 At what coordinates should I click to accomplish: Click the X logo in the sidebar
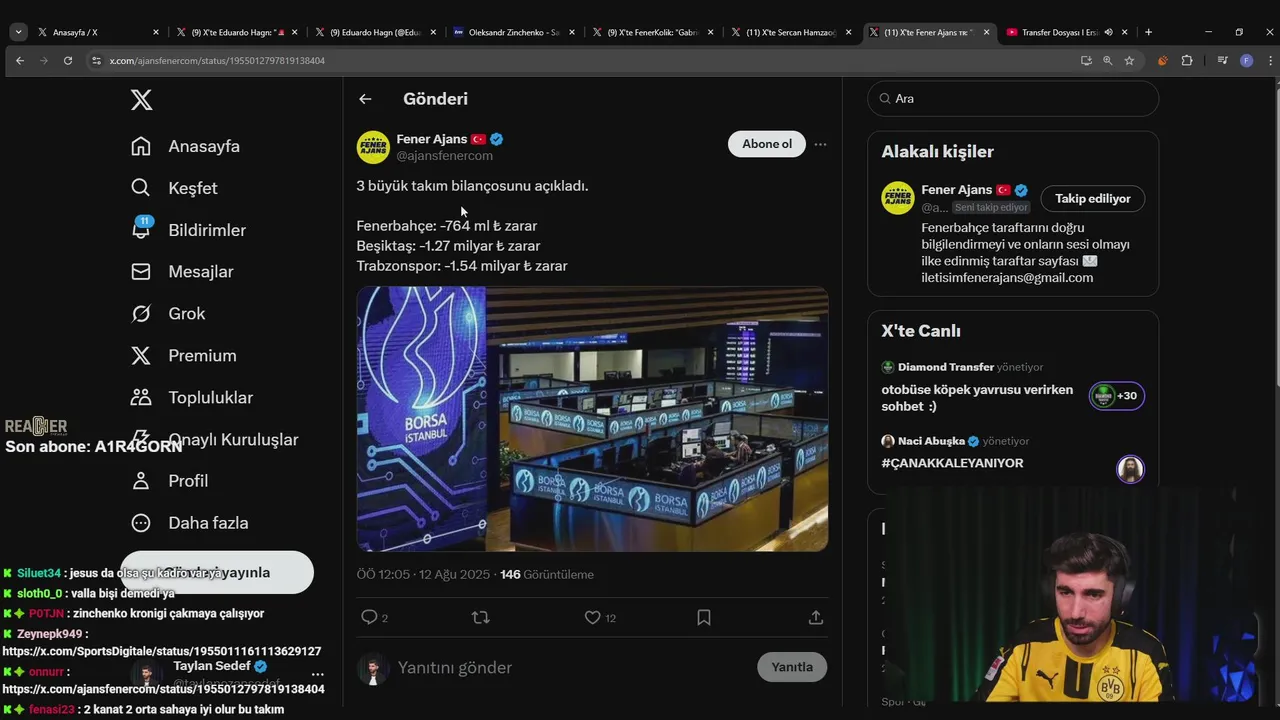point(141,100)
